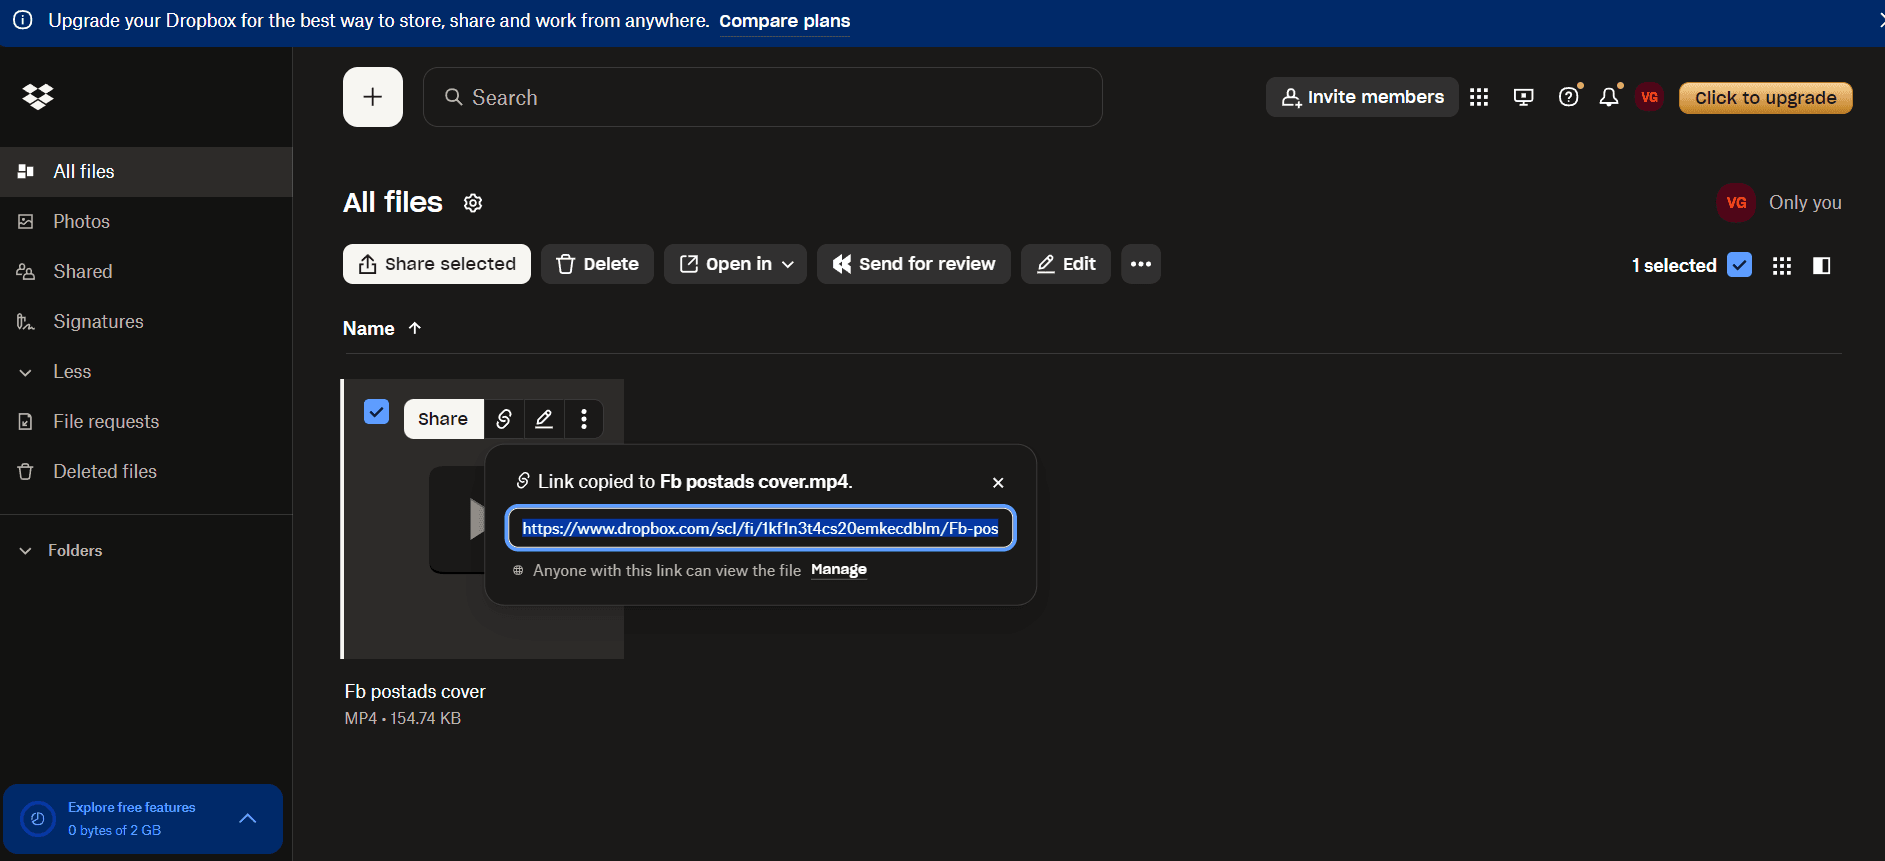Viewport: 1885px width, 861px height.
Task: Open the notifications bell
Action: [x=1608, y=97]
